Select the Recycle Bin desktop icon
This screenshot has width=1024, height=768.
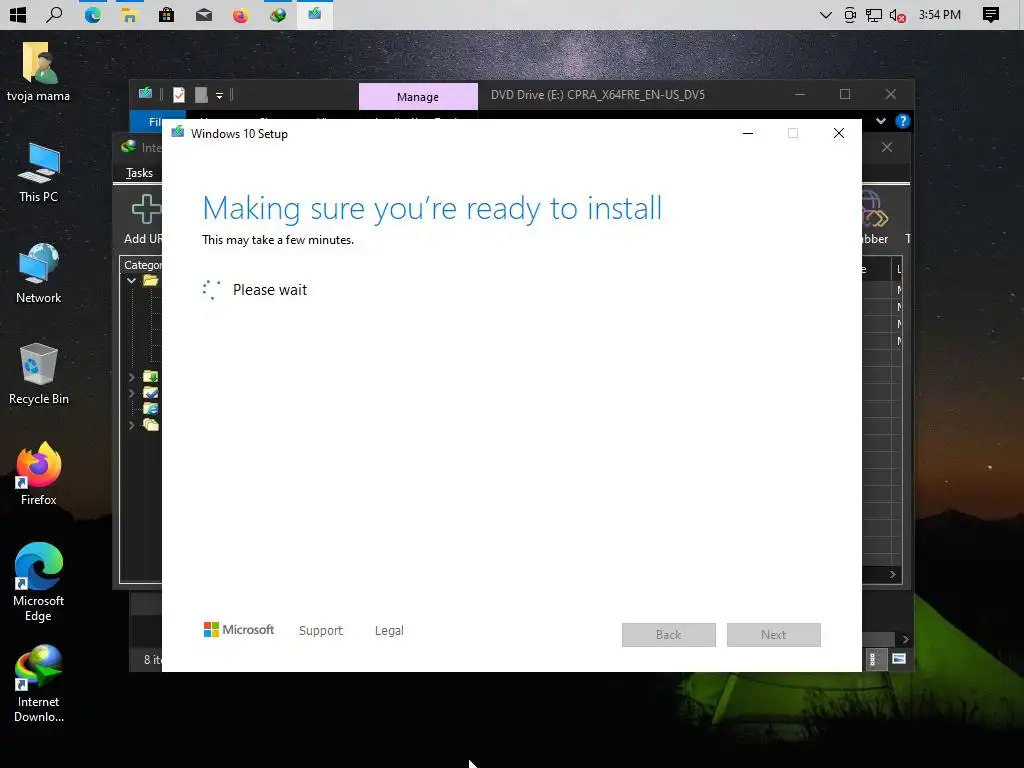point(39,374)
